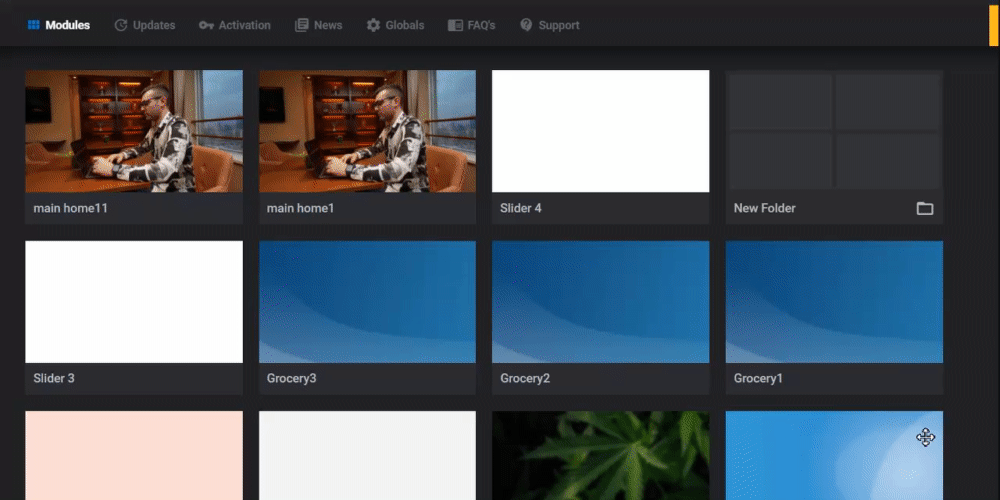Click the News newspaper icon
Viewport: 1000px width, 500px height.
tap(302, 26)
